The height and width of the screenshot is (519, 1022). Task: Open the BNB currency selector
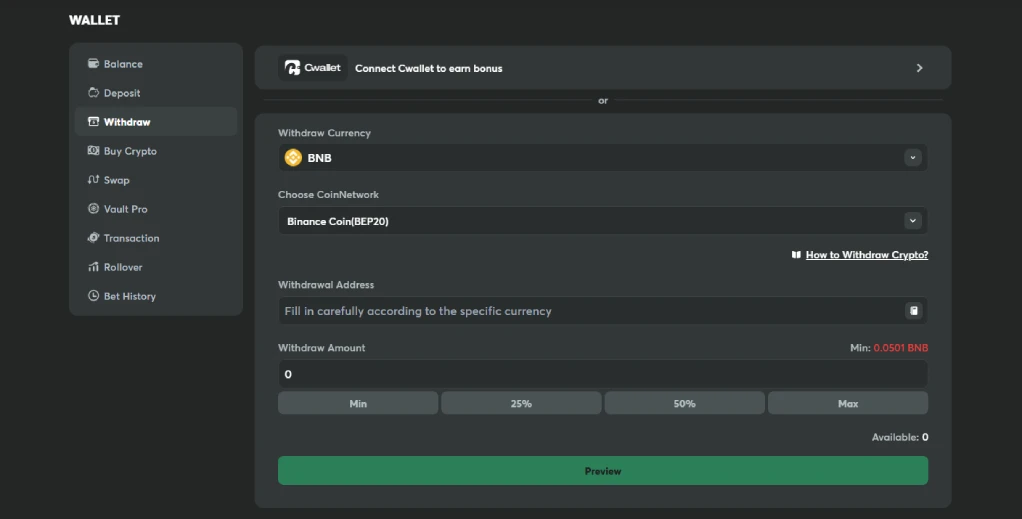coord(603,158)
